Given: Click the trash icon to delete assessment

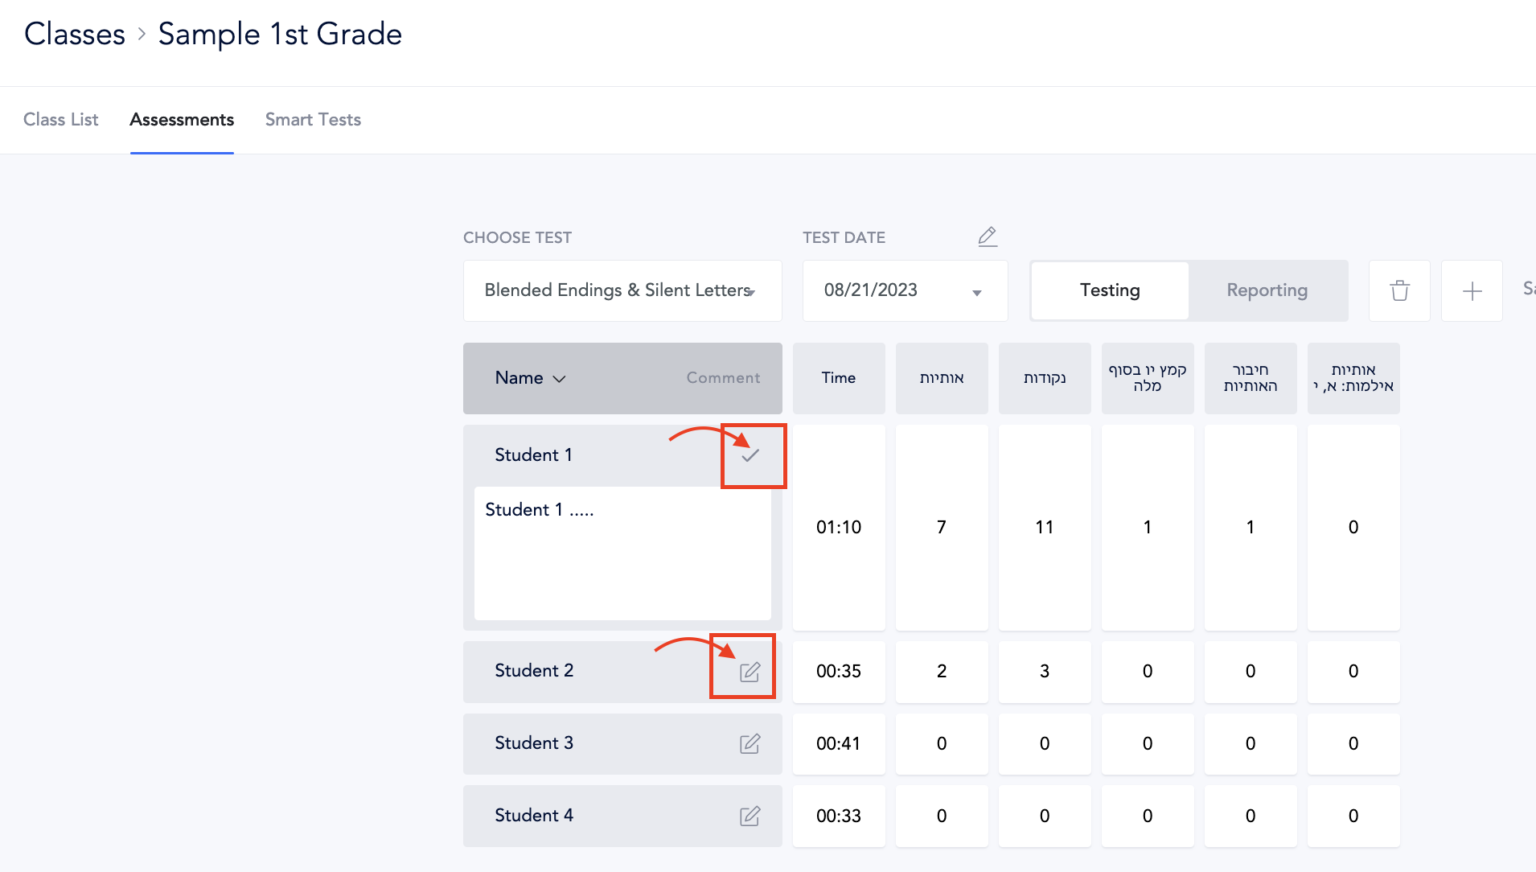Looking at the screenshot, I should tap(1399, 291).
